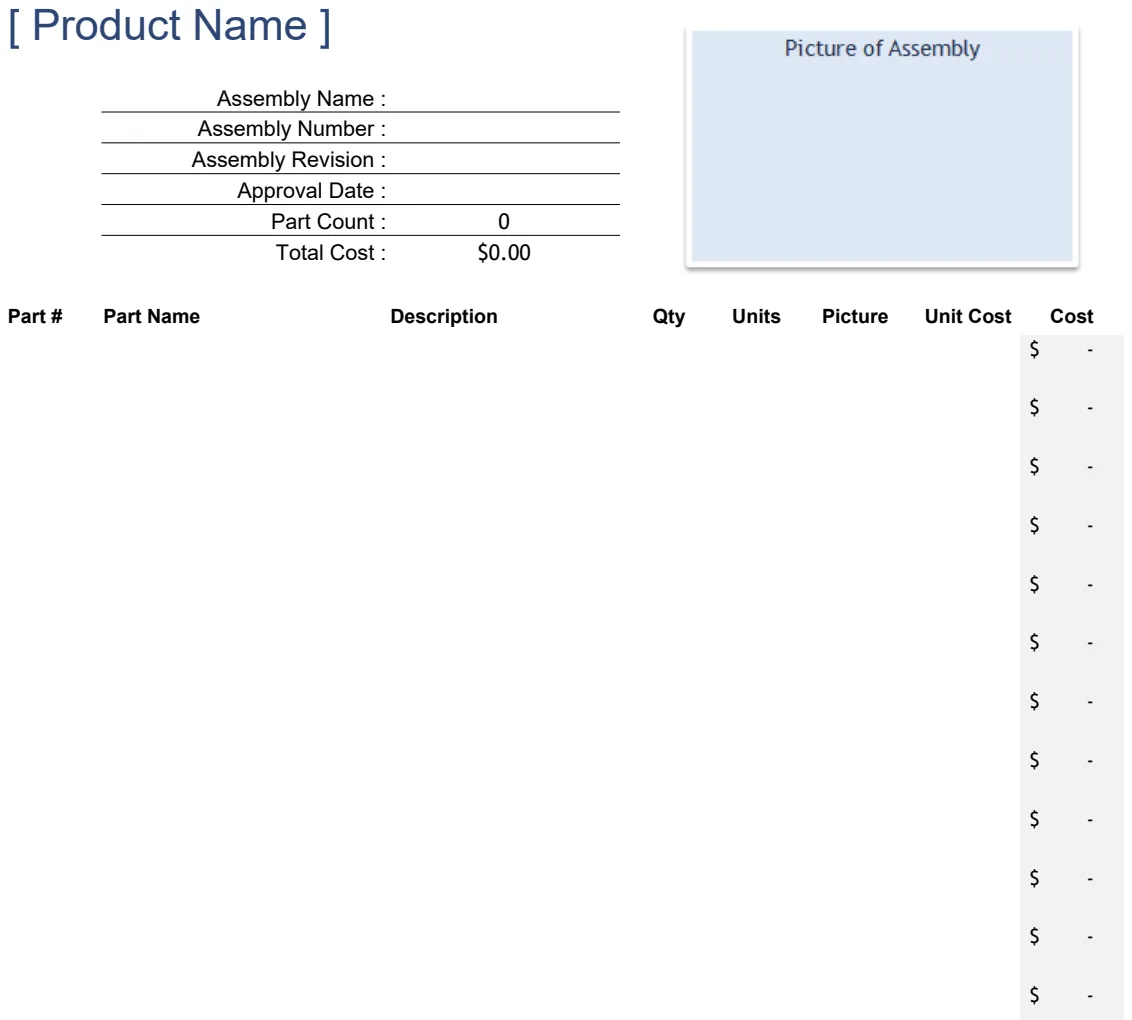Image resolution: width=1132 pixels, height=1020 pixels.
Task: Click the Part Count label
Action: (x=328, y=222)
